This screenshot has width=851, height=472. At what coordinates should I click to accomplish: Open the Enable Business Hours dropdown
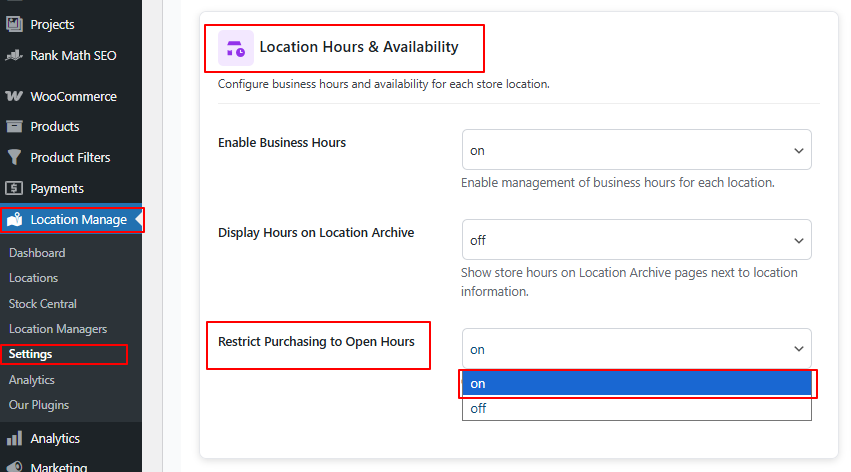636,150
